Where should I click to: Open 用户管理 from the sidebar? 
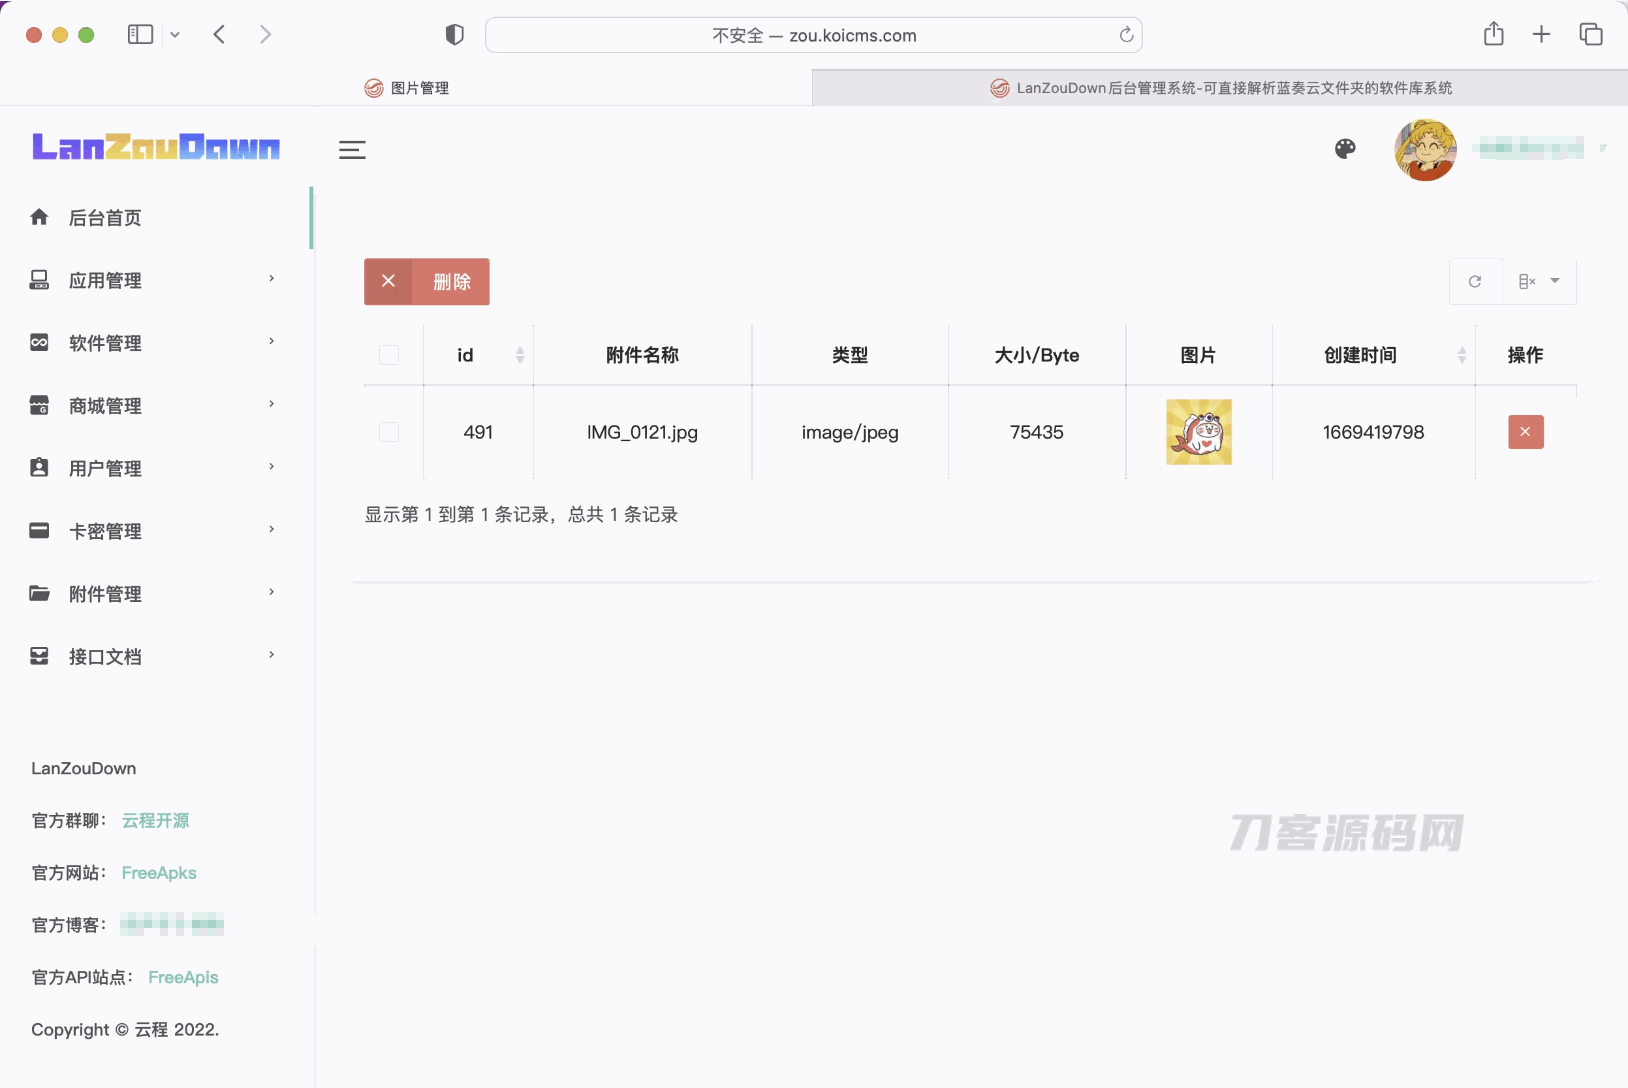click(x=106, y=468)
